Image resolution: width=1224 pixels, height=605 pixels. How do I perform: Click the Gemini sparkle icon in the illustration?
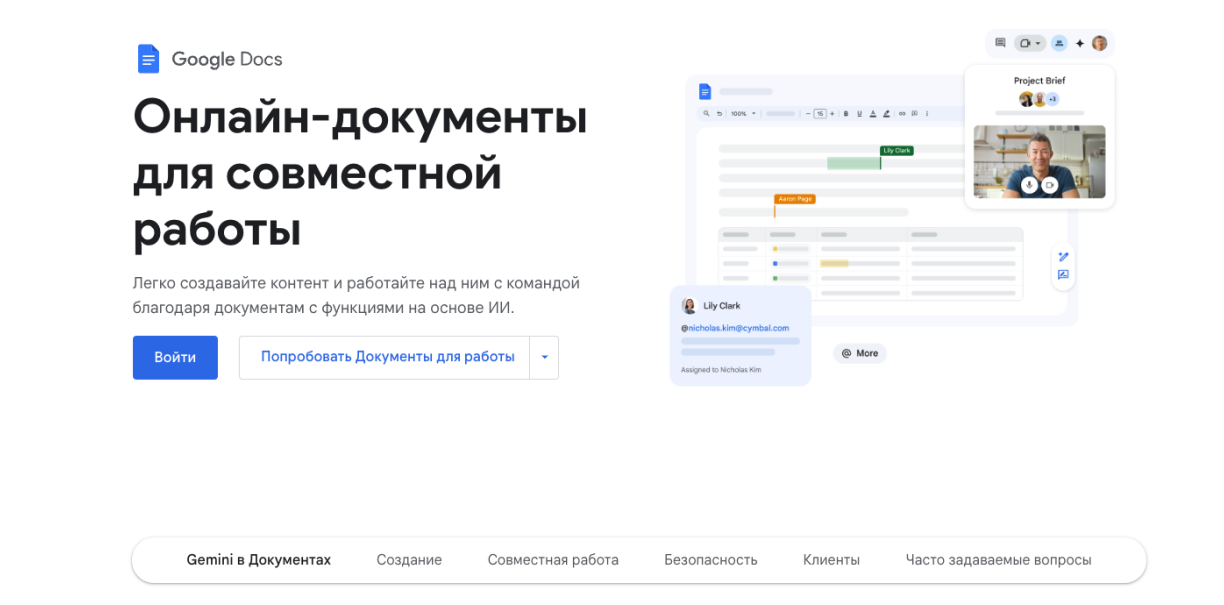(1080, 43)
